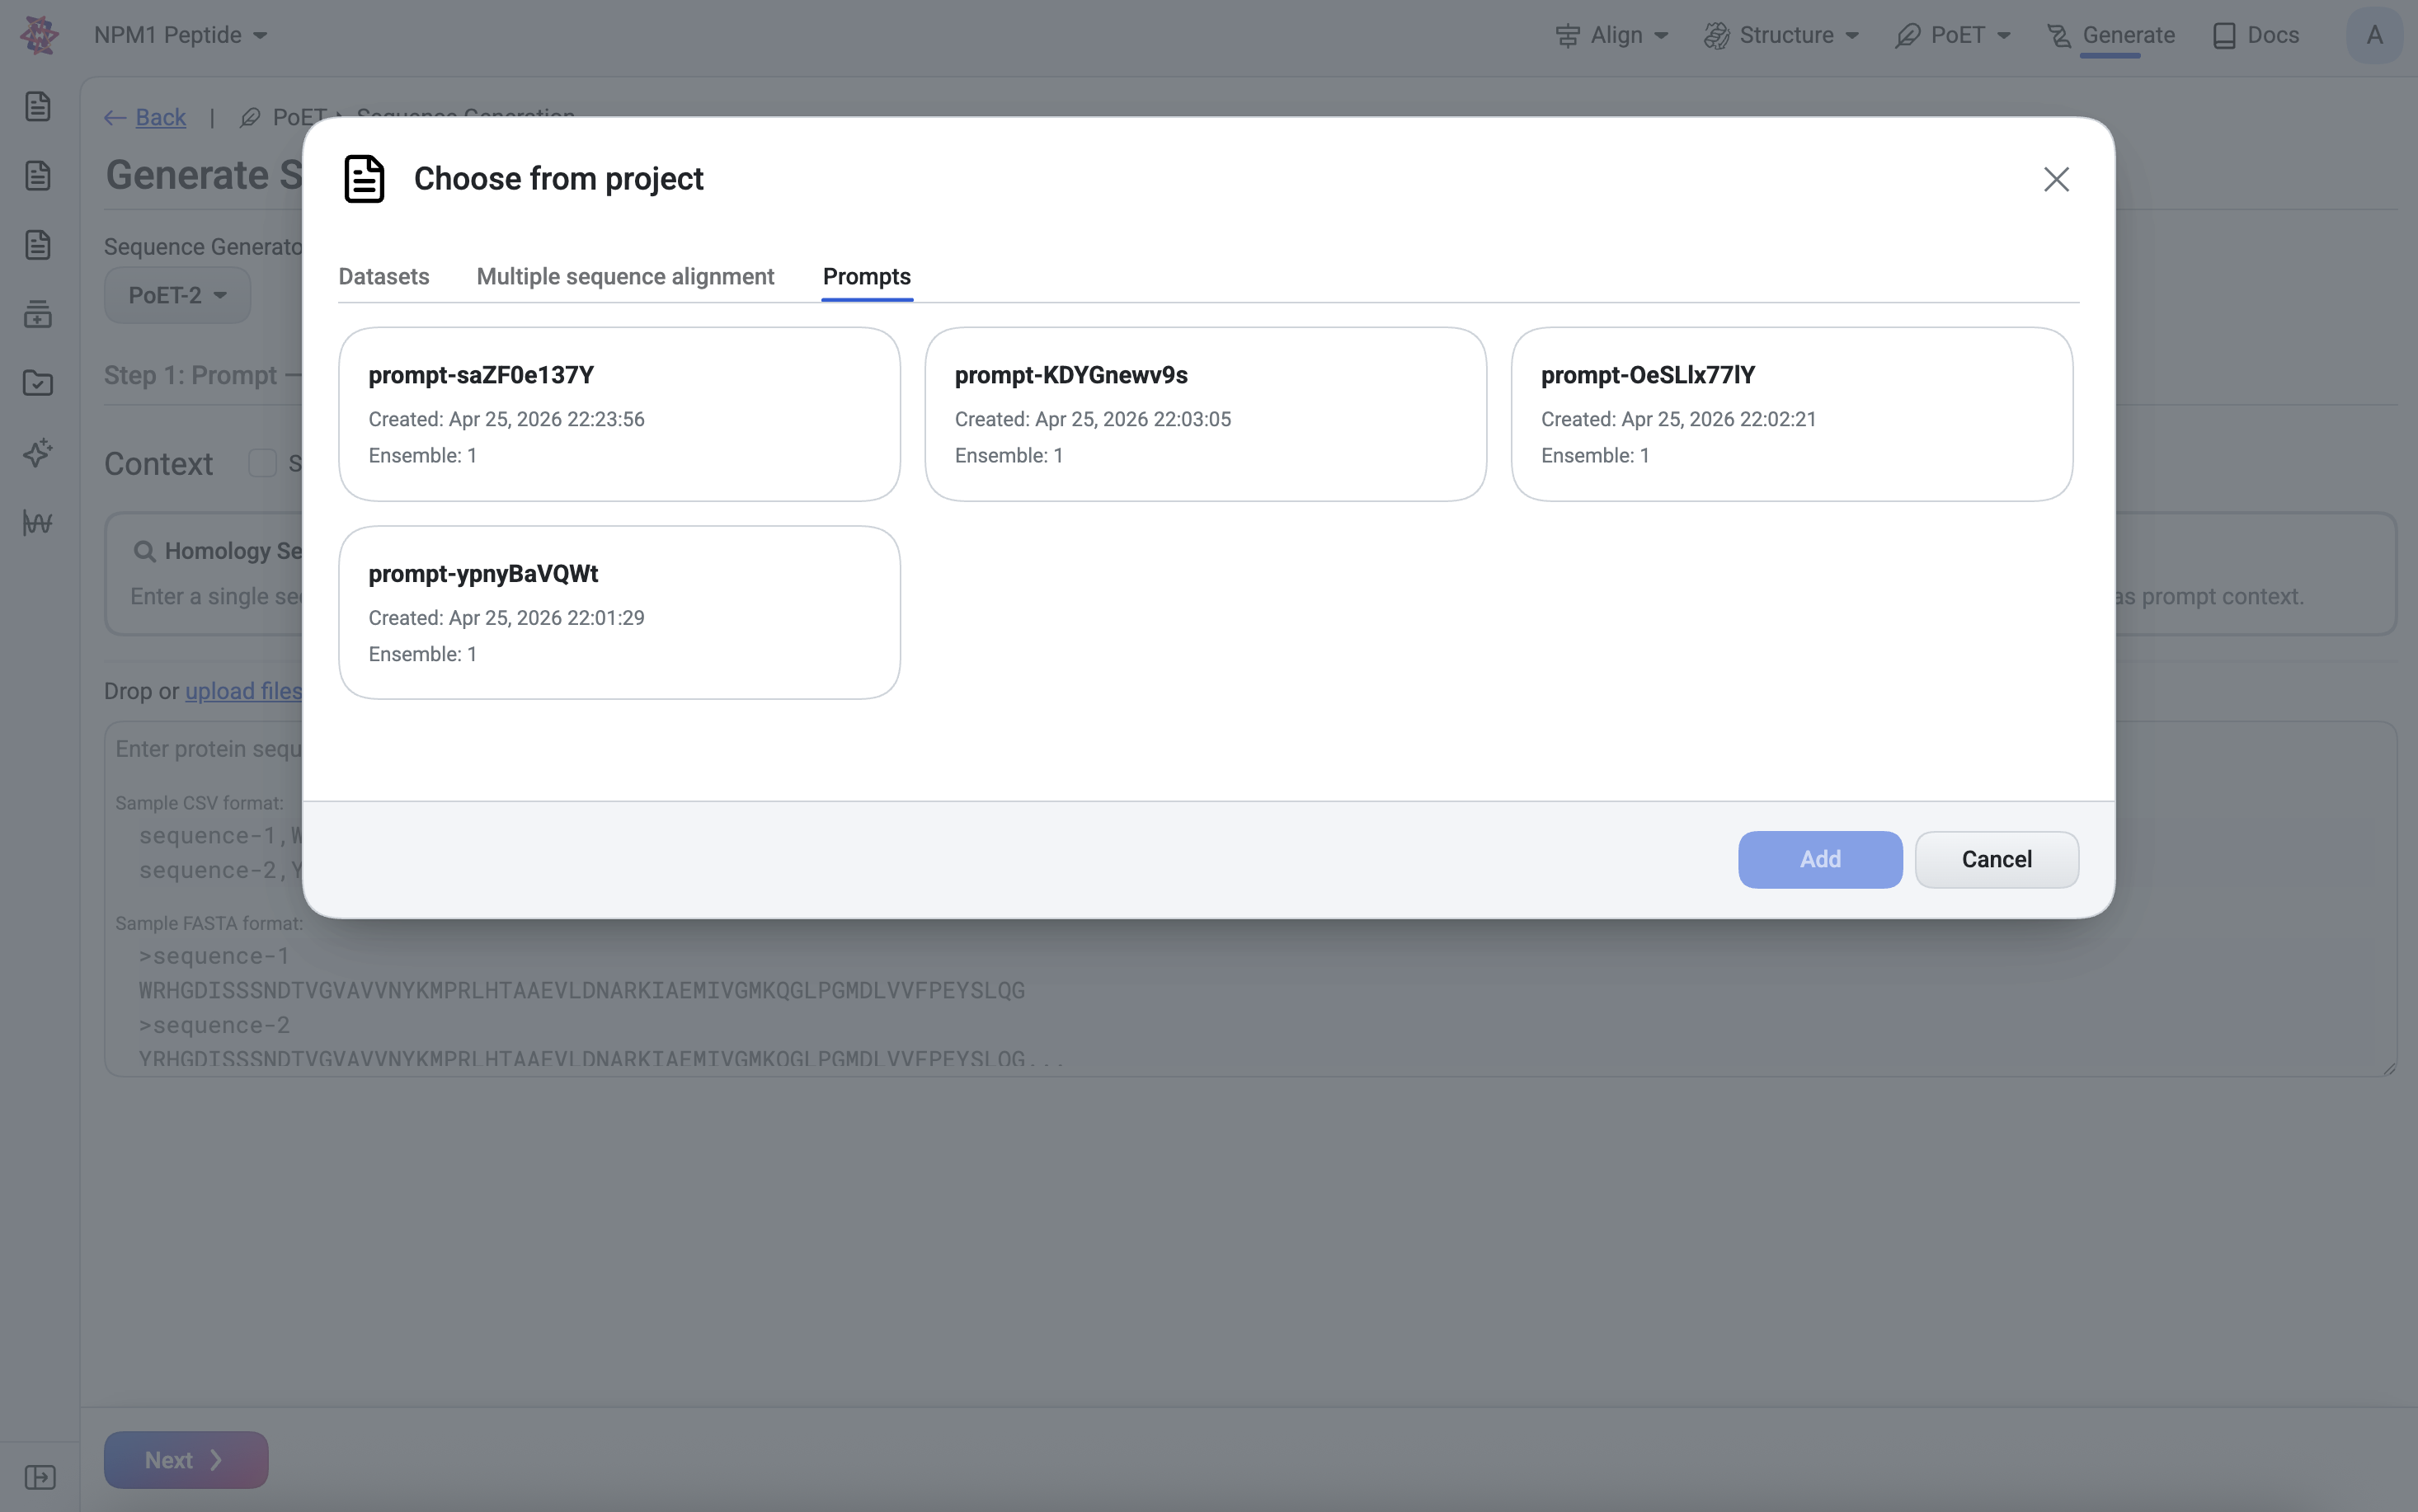Screen dimensions: 2418x1512
Task: Click 'Created: Apr 25, 2026 22:03:05' text
Action: pos(1092,419)
